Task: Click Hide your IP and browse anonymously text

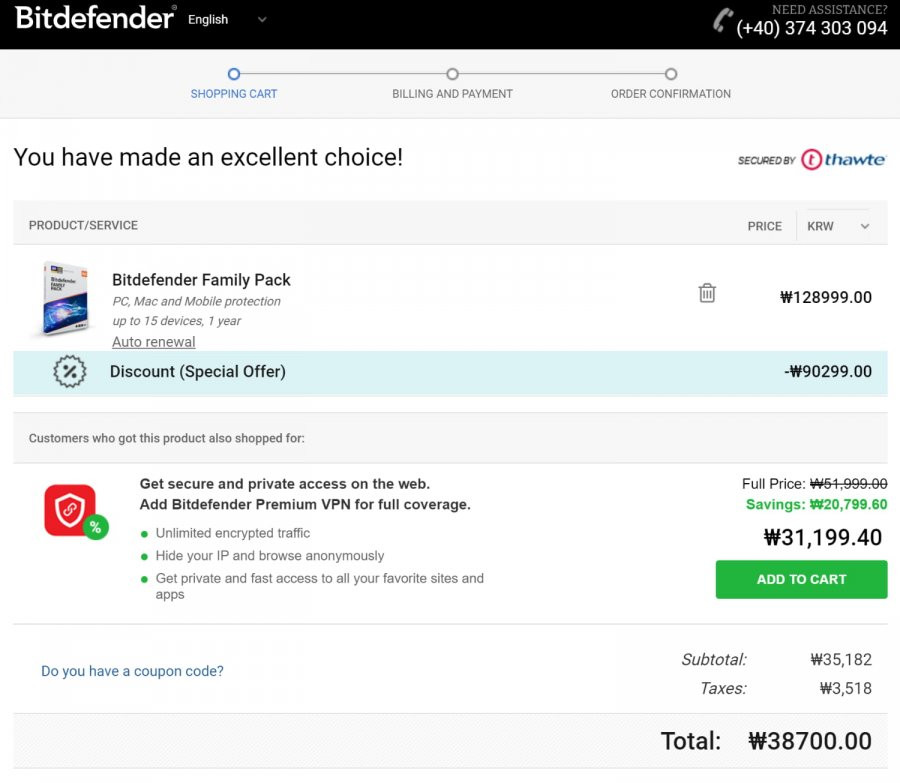Action: coord(270,556)
